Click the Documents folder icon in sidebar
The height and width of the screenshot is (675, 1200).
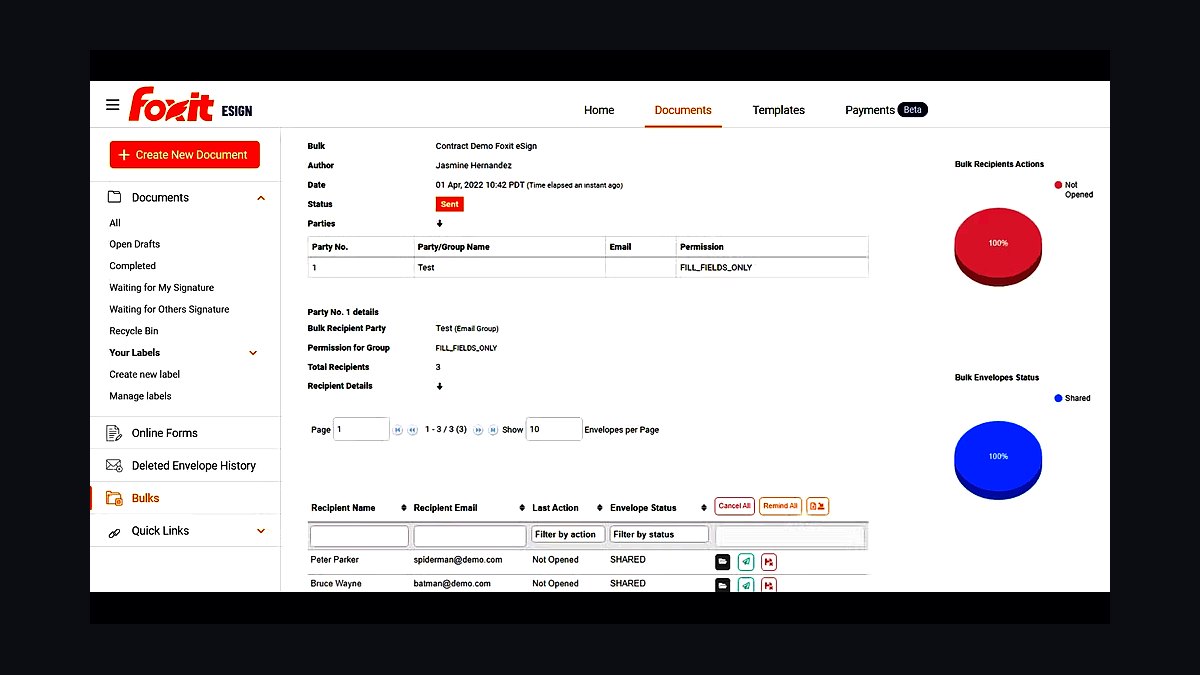115,197
